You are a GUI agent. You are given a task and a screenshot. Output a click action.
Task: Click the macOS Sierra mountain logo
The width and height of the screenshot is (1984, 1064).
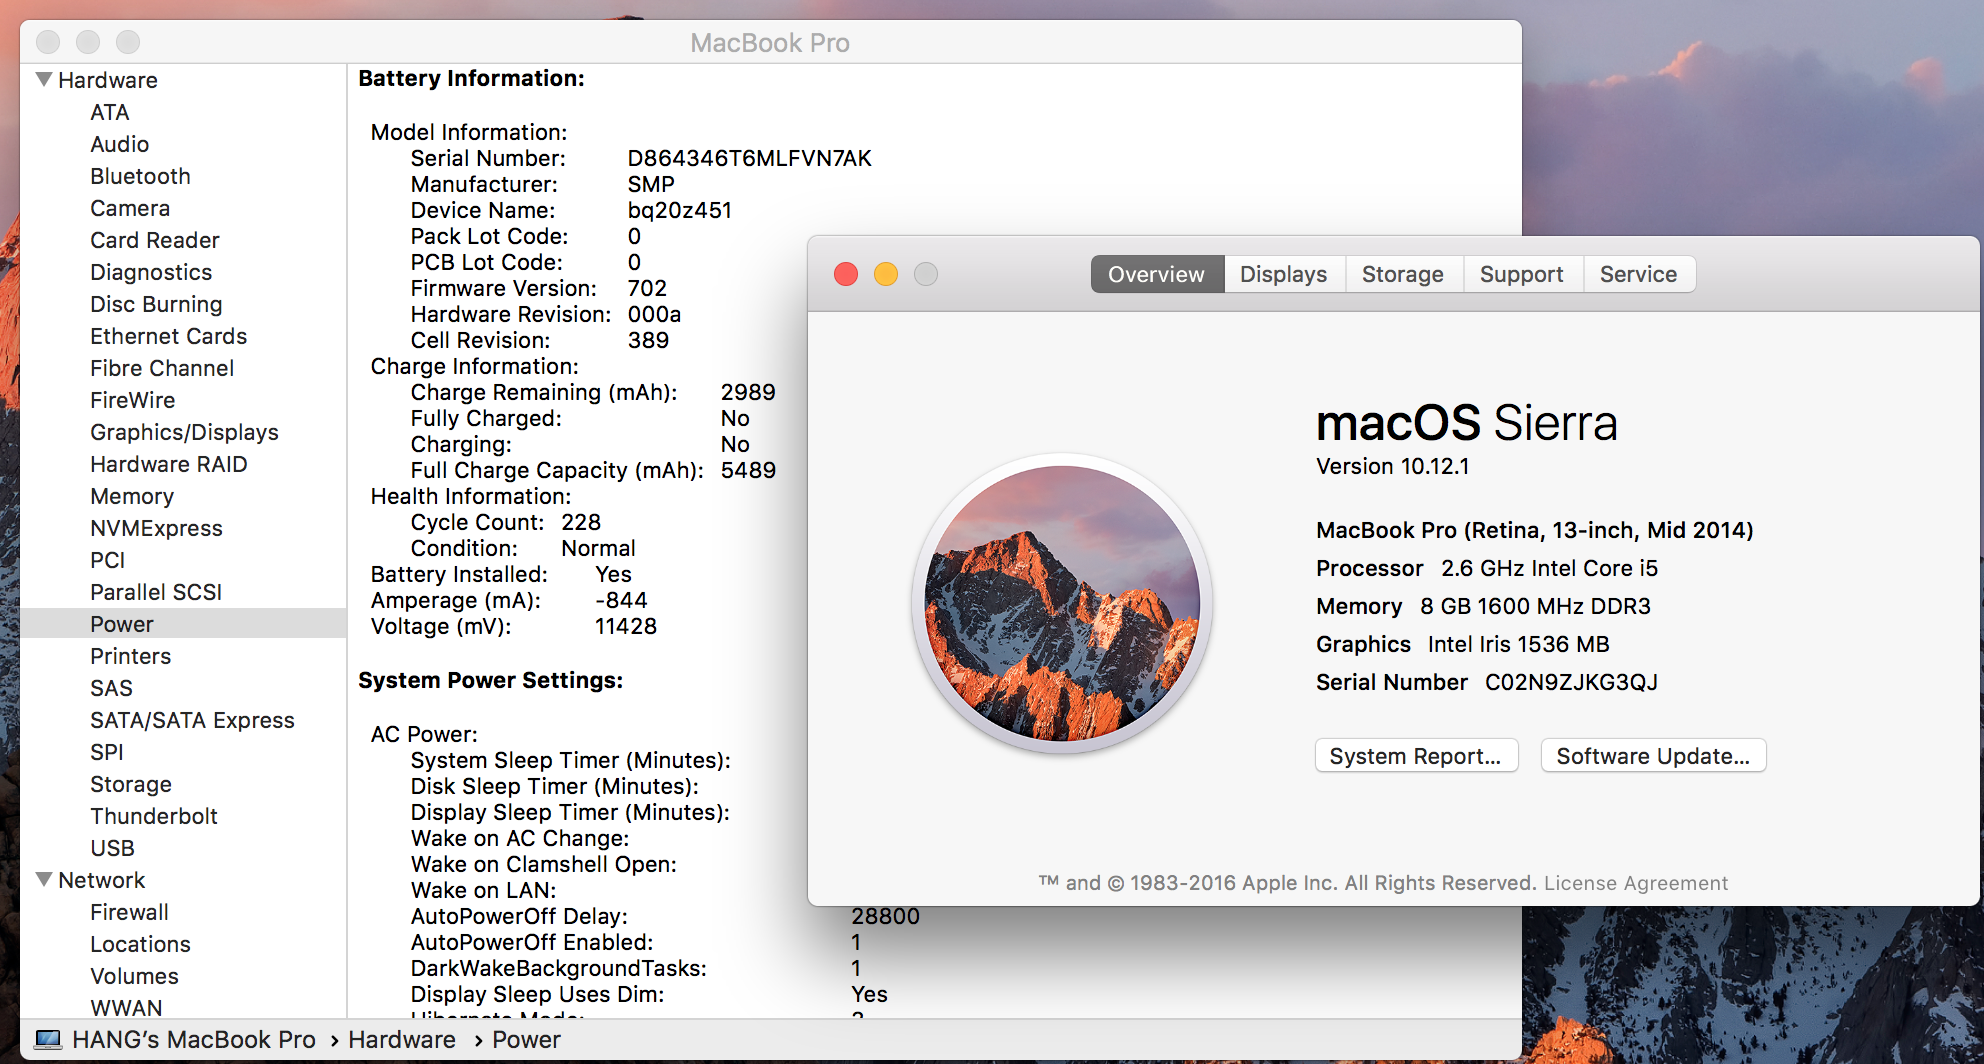point(1062,603)
